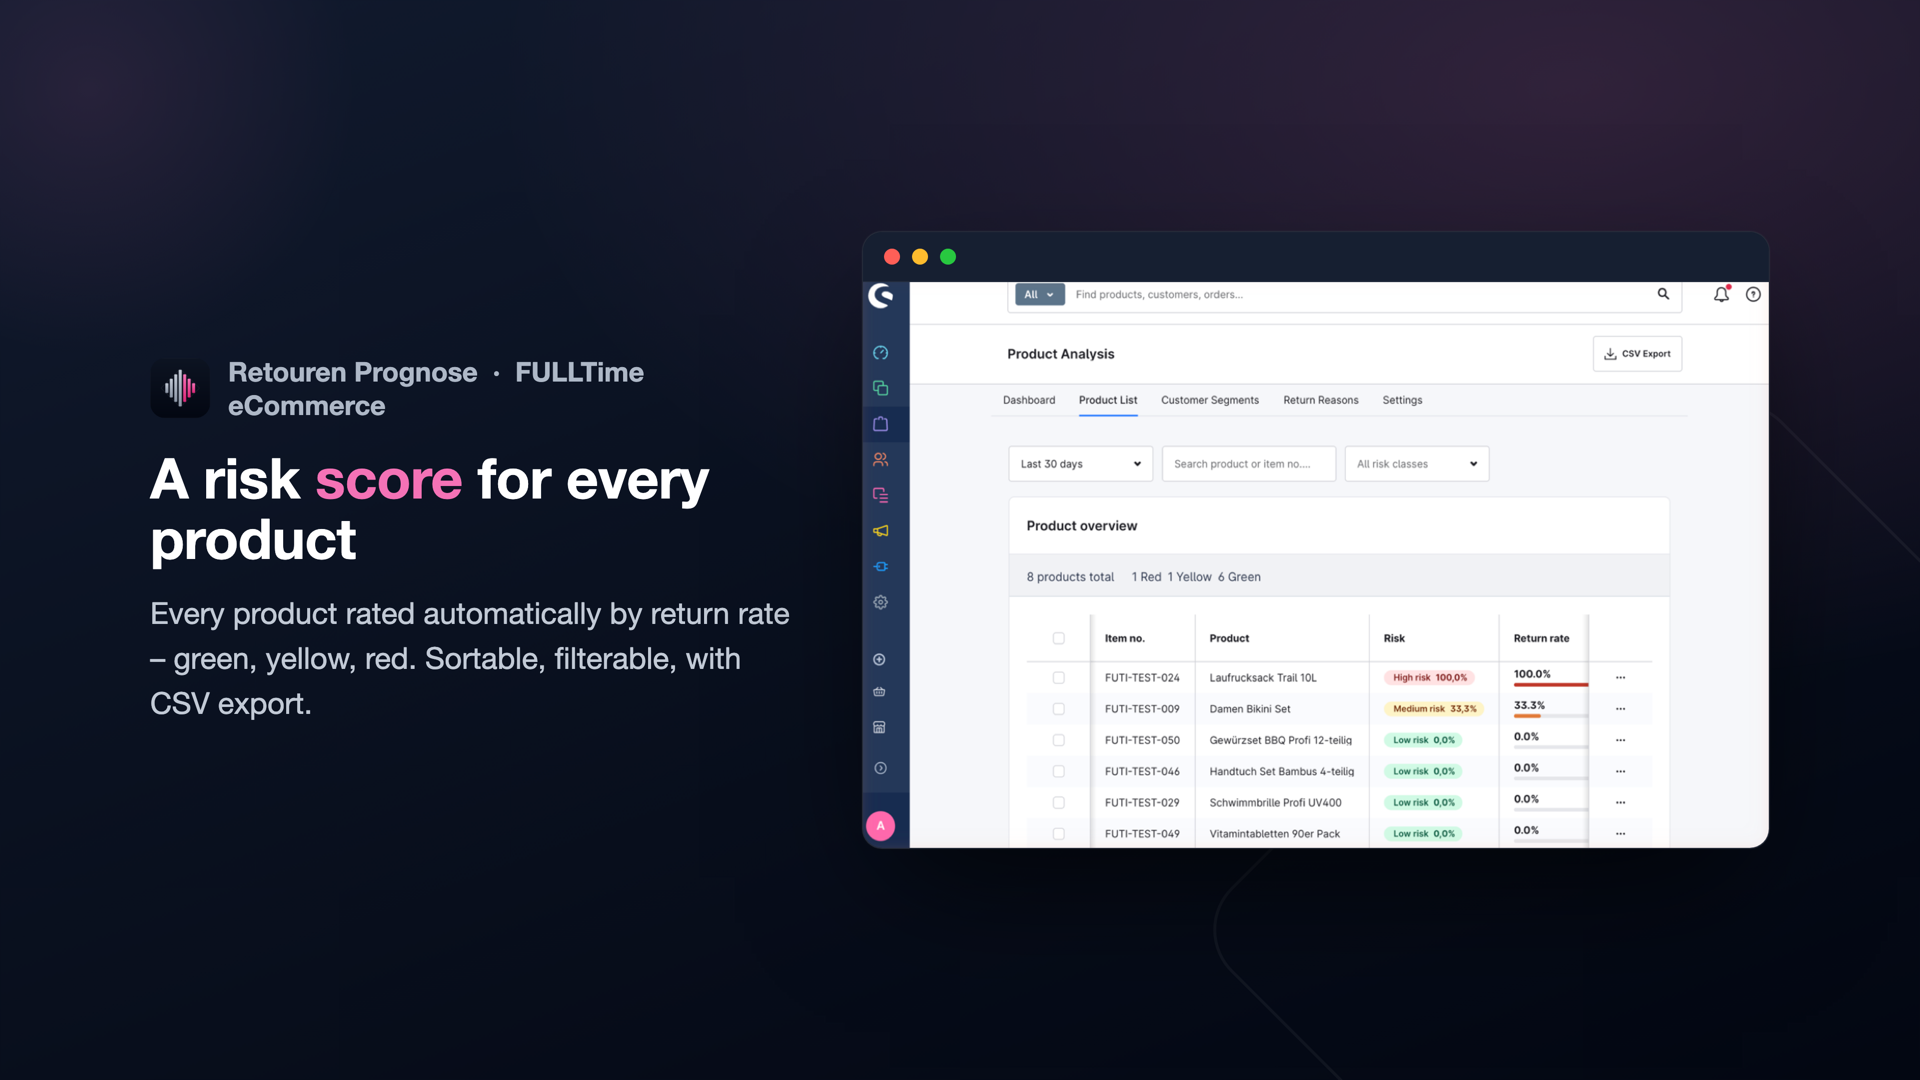Click the Retouren Prognose app logo icon
This screenshot has height=1080, width=1920.
[180, 388]
